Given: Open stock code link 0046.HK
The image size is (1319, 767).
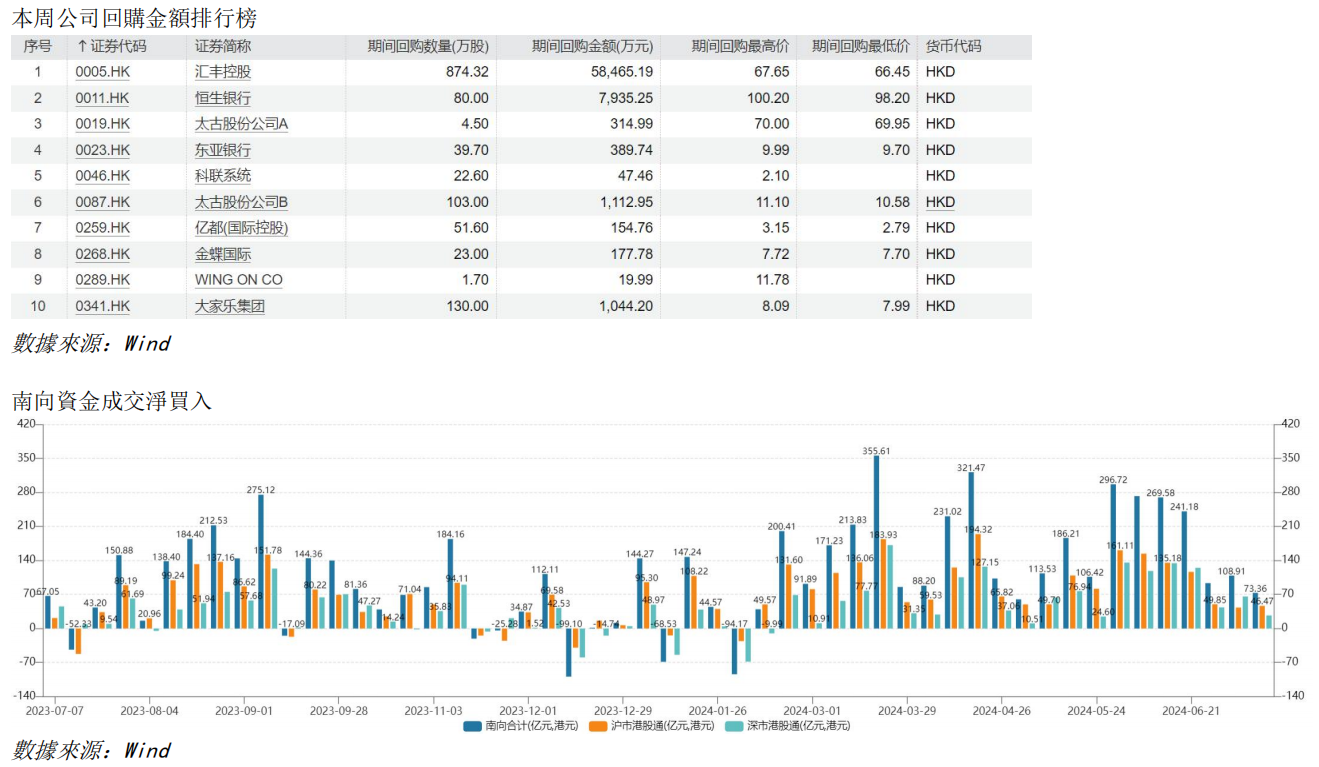Looking at the screenshot, I should (103, 176).
